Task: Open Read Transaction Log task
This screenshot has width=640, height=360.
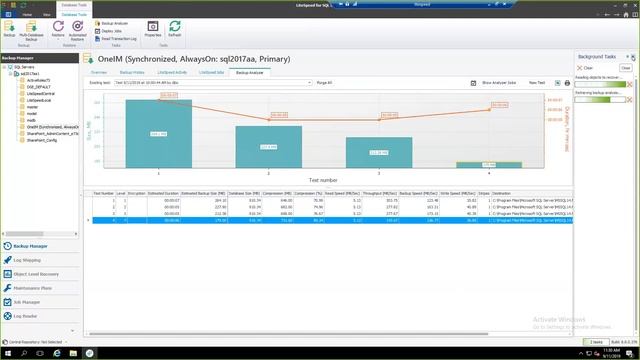Action: coord(116,39)
